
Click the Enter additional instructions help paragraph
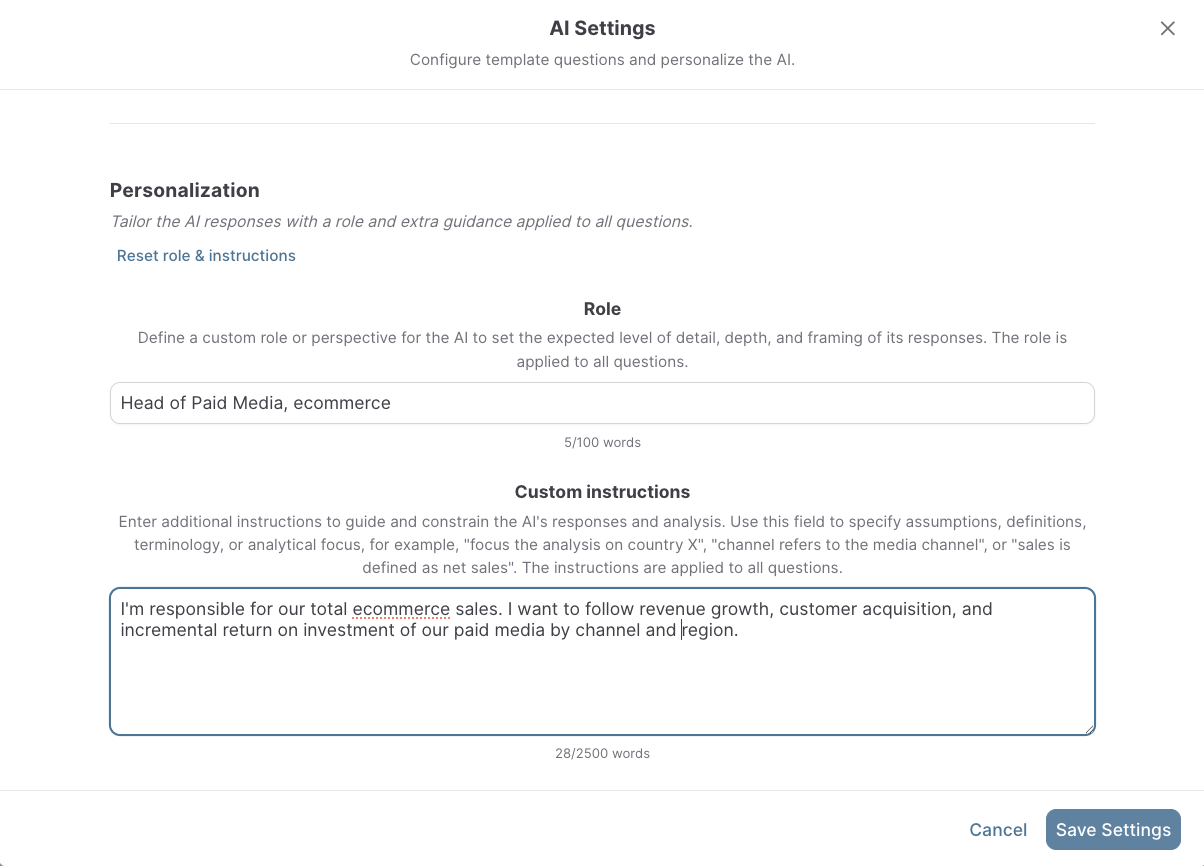(x=602, y=545)
